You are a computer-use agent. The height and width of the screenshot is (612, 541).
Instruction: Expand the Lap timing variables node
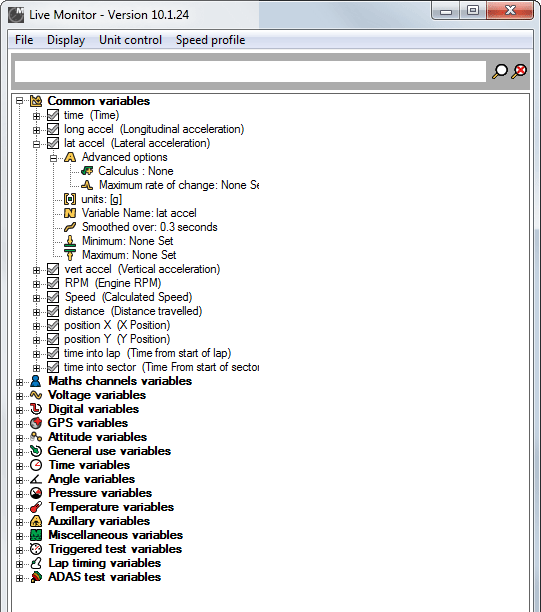(x=19, y=564)
